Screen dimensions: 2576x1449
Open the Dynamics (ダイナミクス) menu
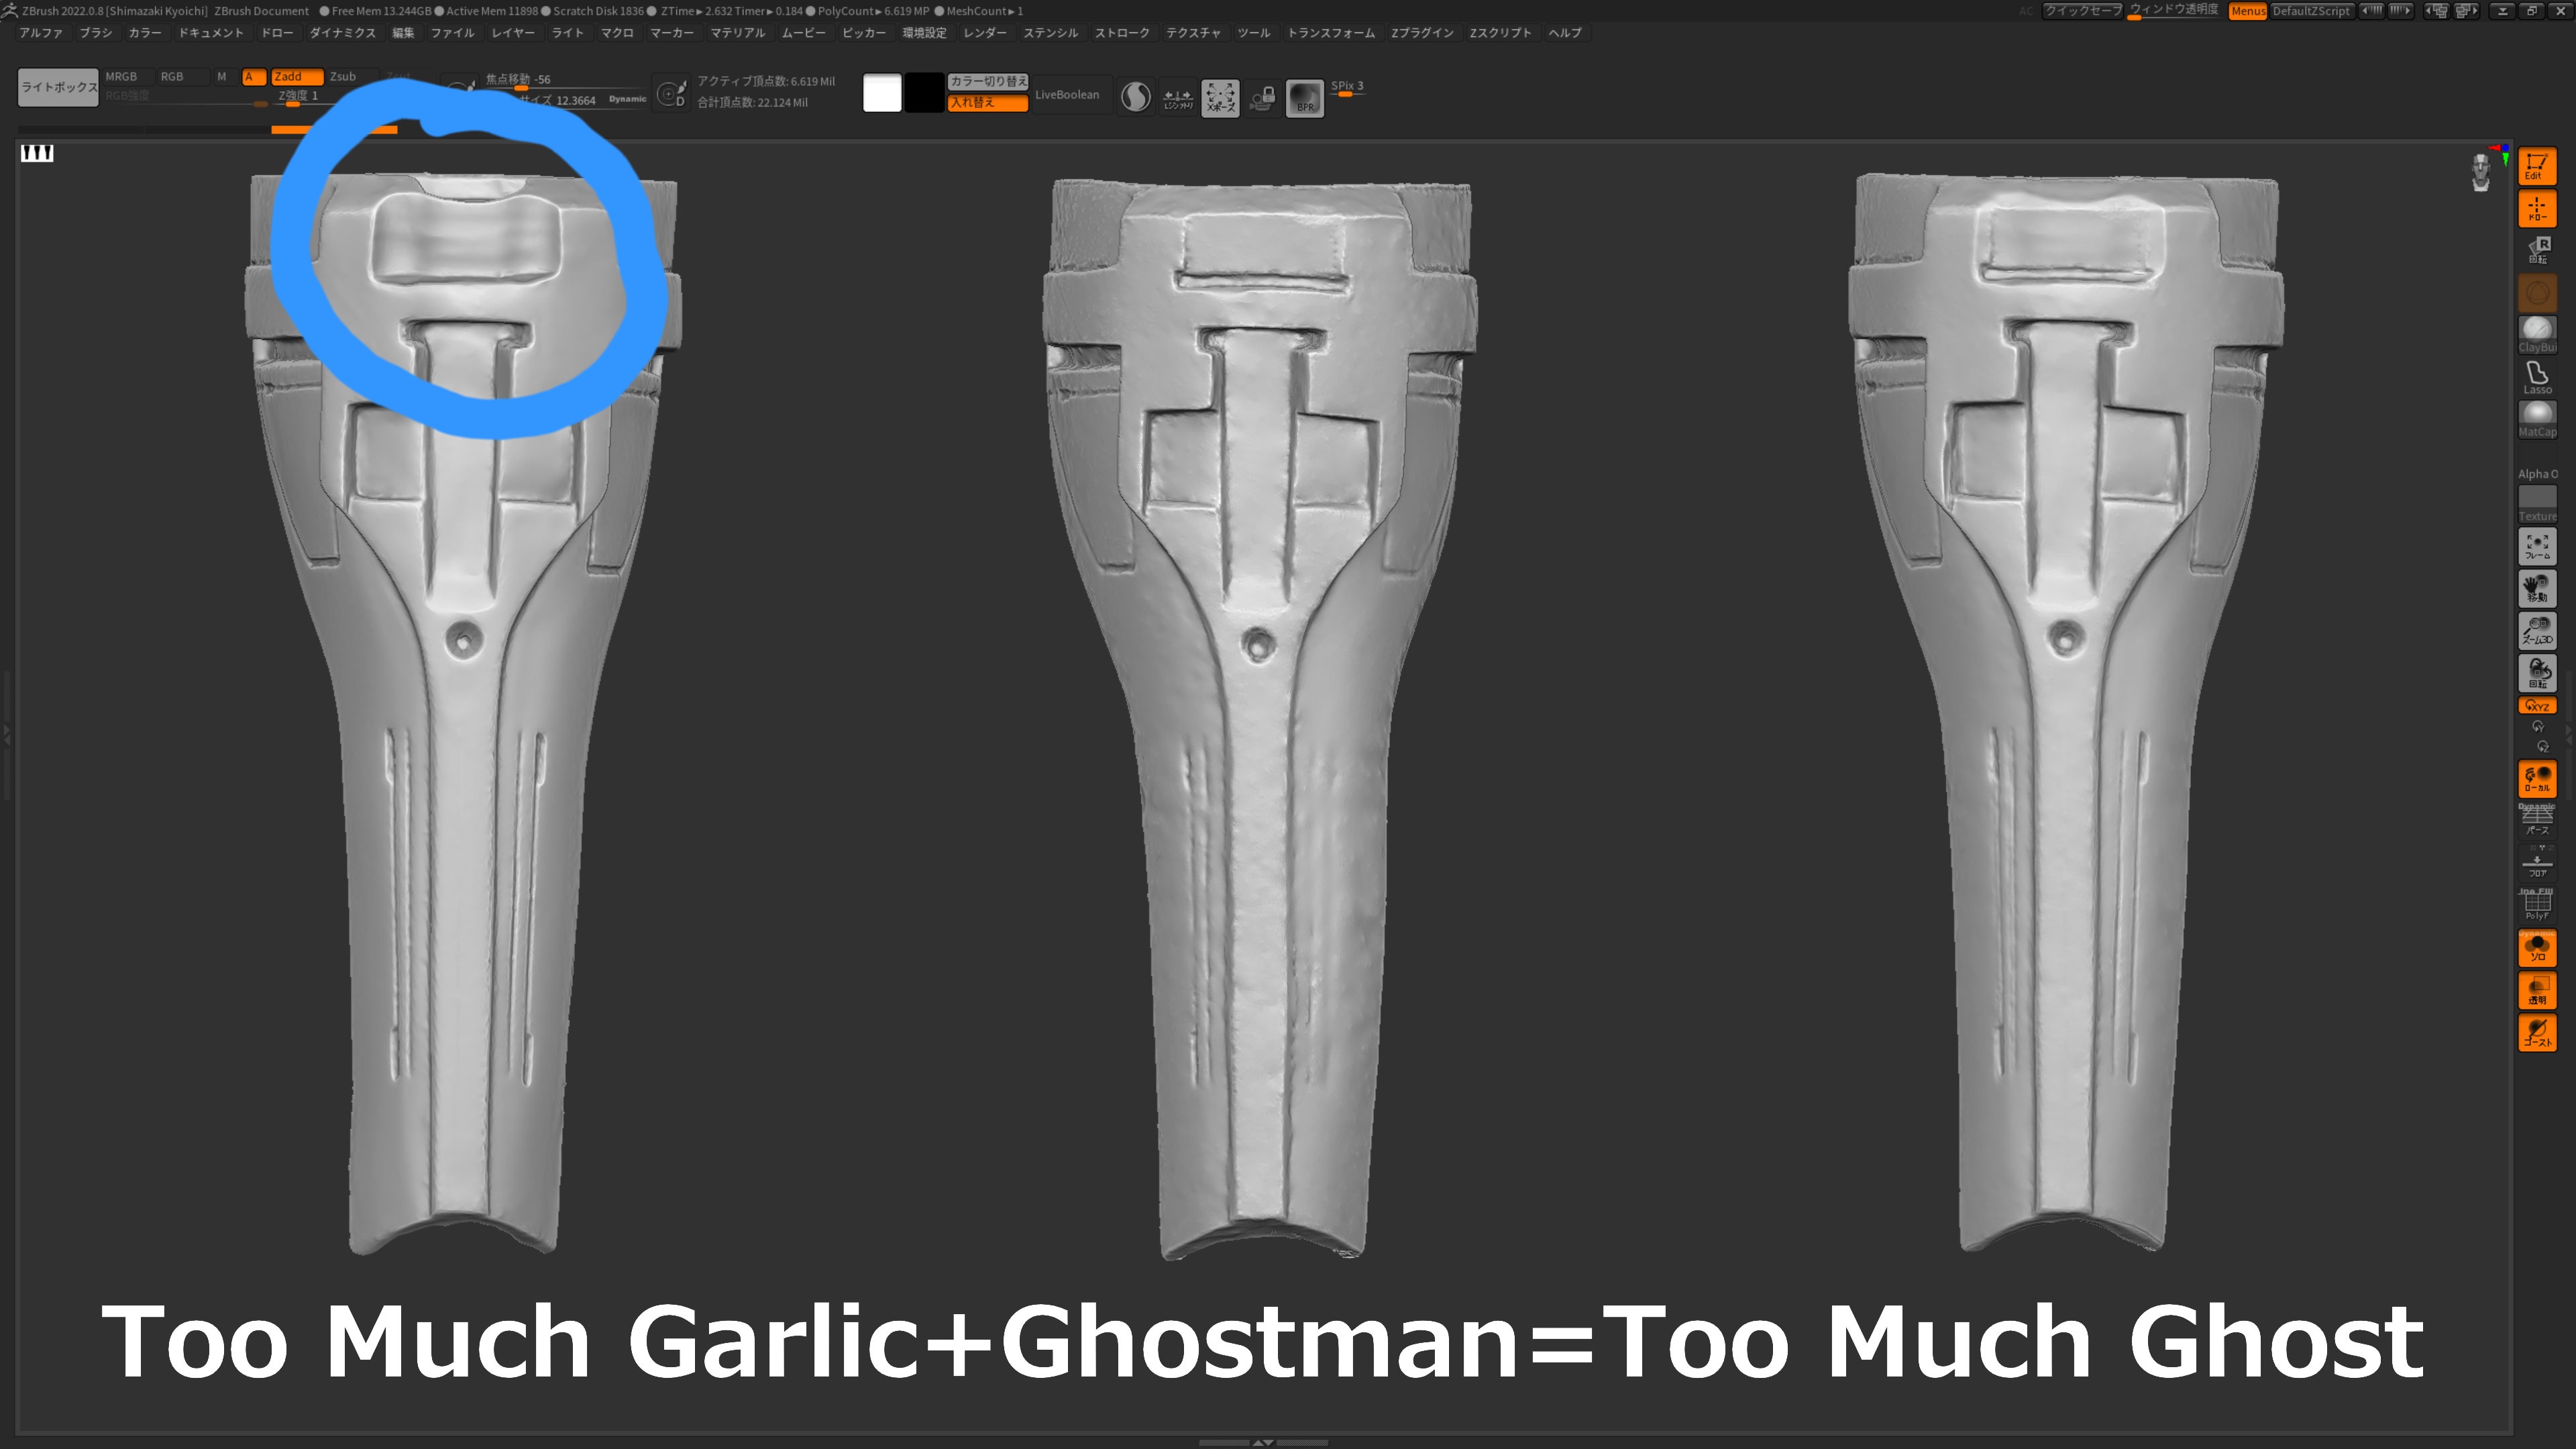tap(343, 33)
